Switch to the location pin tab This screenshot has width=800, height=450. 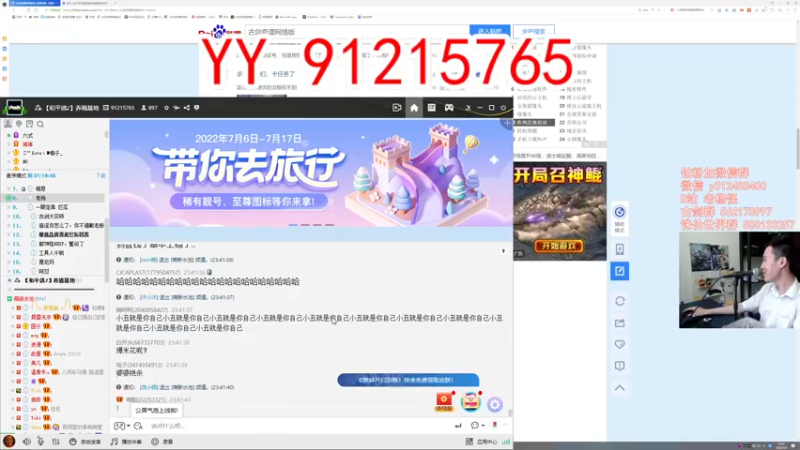pos(19,124)
